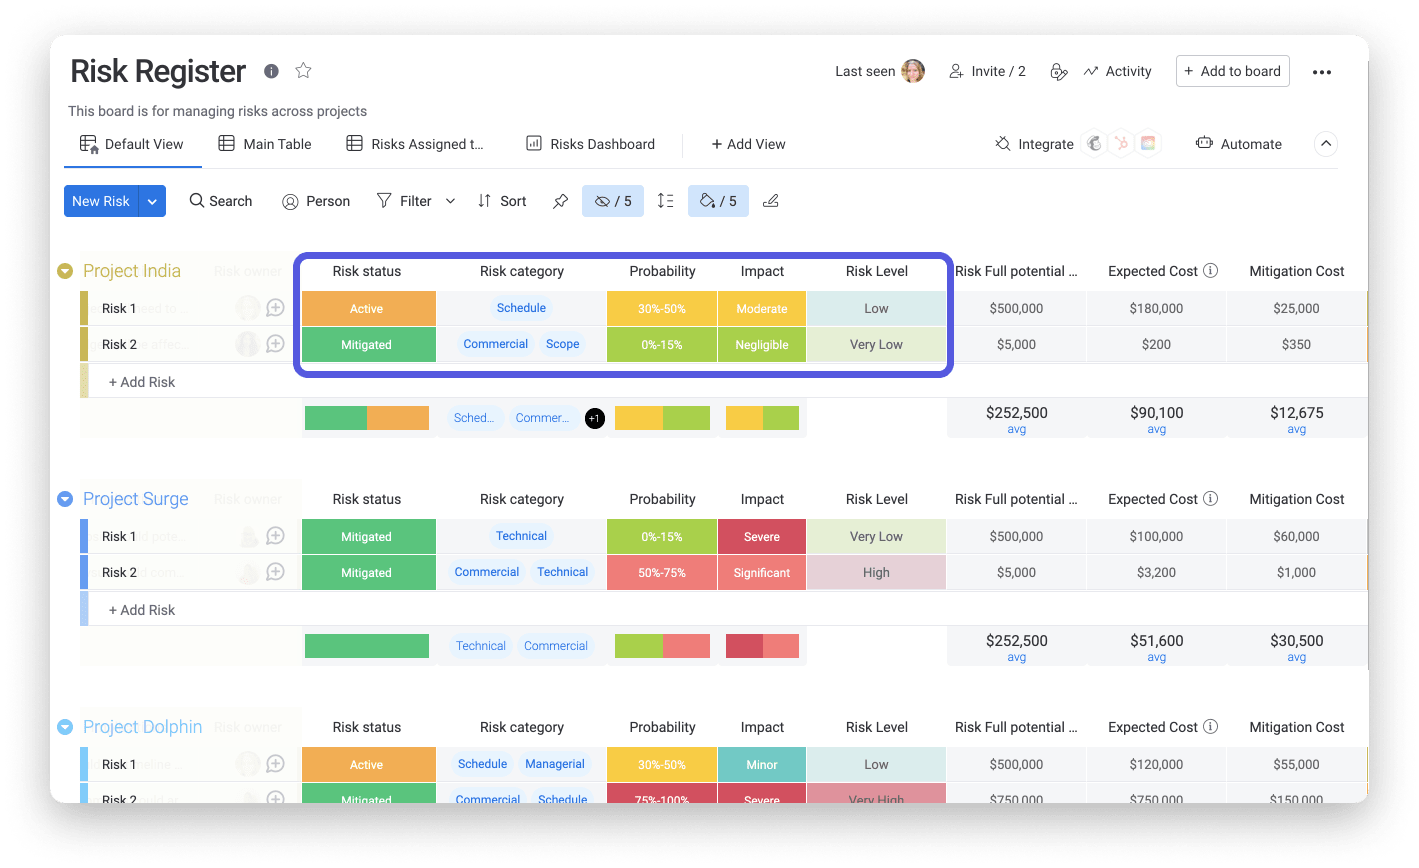This screenshot has height=868, width=1419.
Task: Click the New Risk button
Action: point(101,201)
